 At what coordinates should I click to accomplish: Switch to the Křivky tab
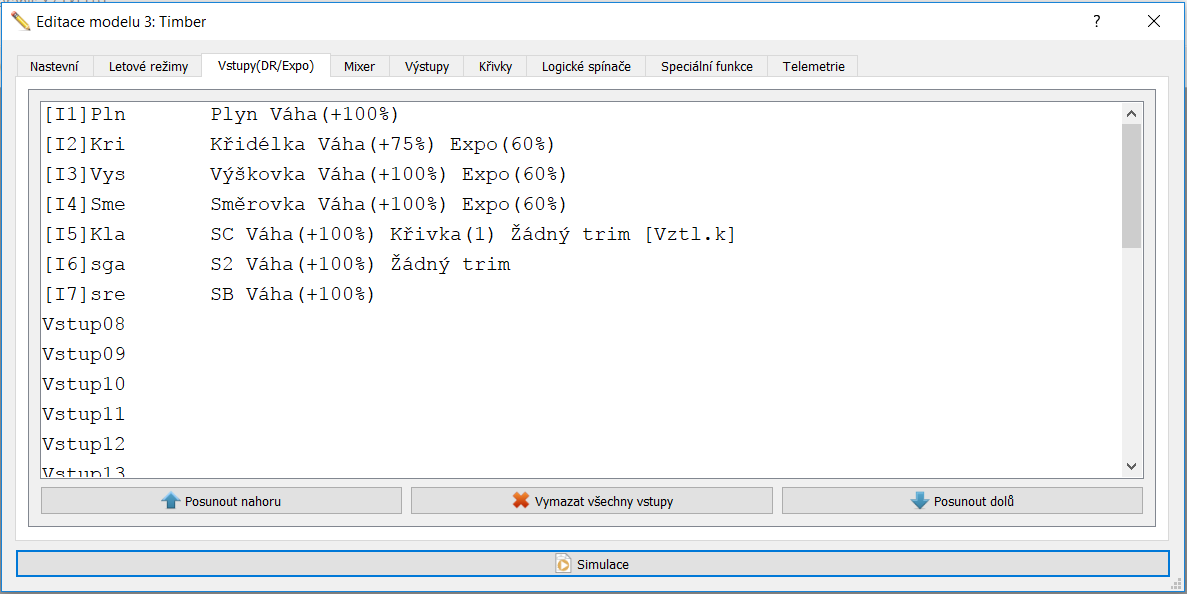point(495,67)
